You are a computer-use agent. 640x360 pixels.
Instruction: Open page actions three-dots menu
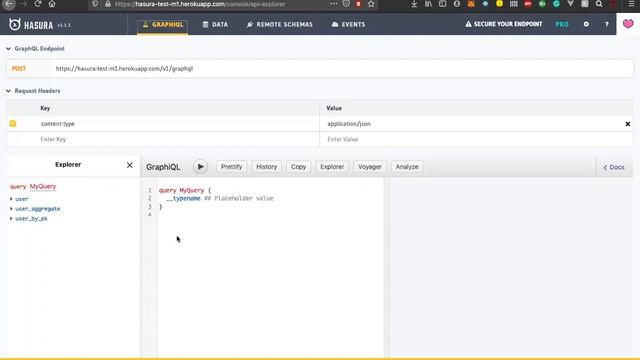pyautogui.click(x=333, y=4)
